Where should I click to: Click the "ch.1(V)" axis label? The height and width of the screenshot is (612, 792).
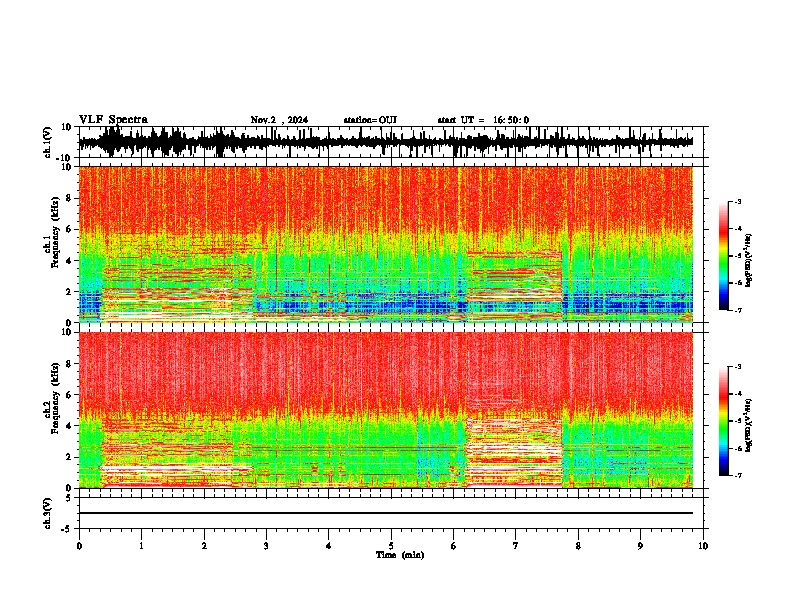[48, 142]
